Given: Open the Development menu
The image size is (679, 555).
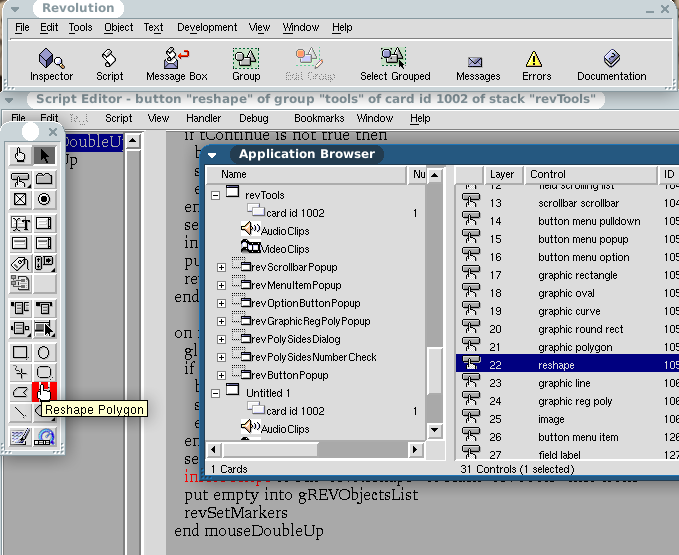Looking at the screenshot, I should (x=207, y=28).
